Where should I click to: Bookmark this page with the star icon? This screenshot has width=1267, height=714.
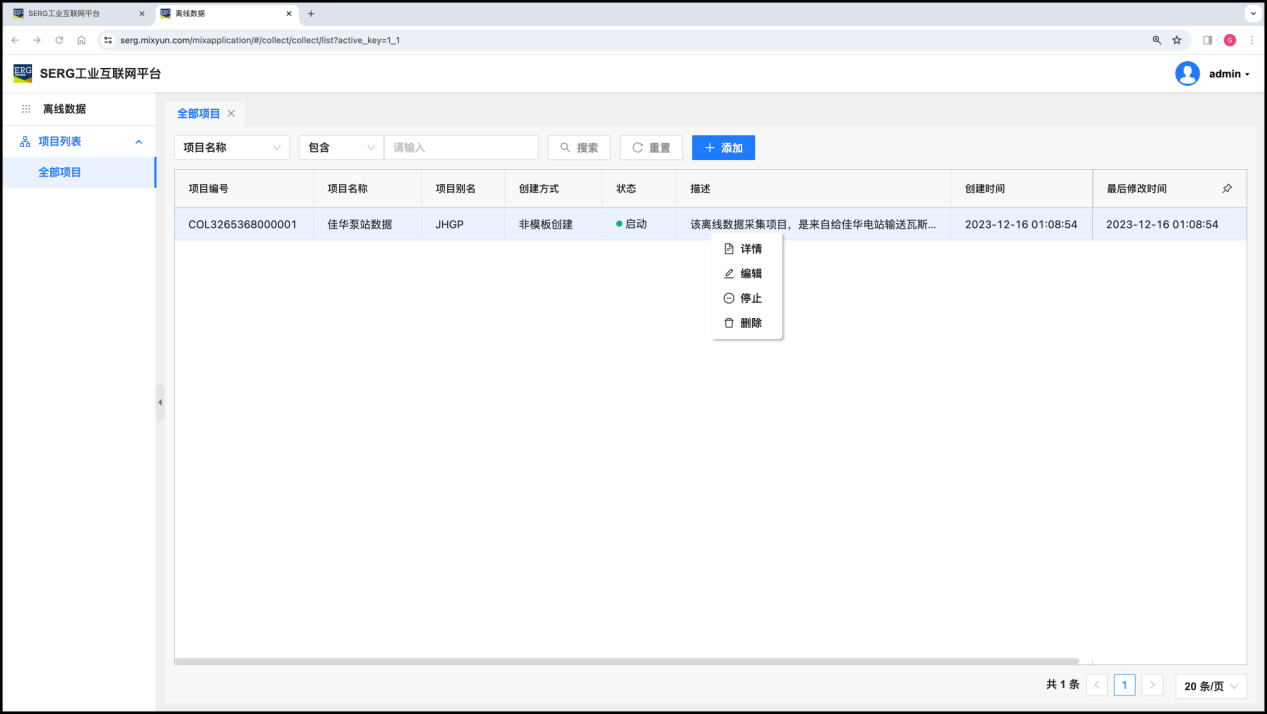tap(1177, 40)
